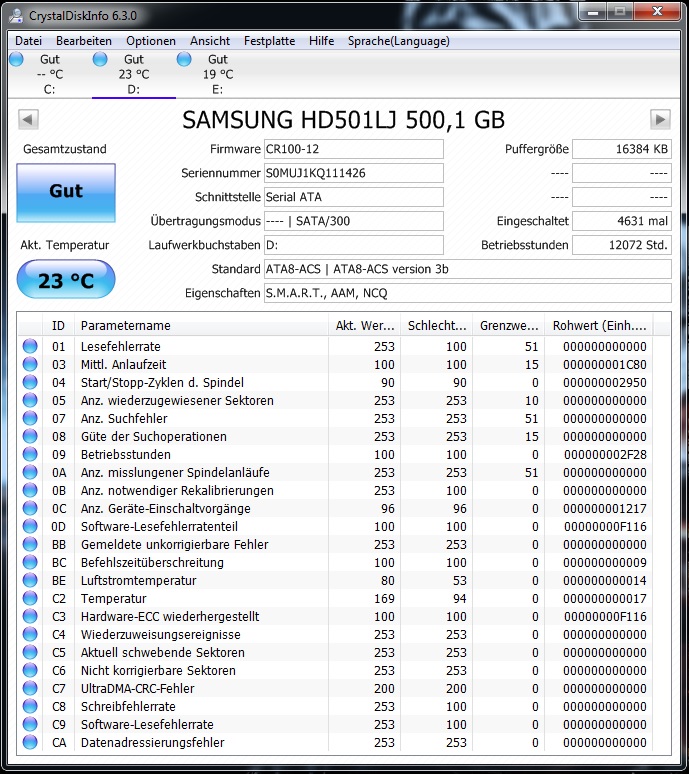Select the Temperatur parameter name
Image resolution: width=689 pixels, height=774 pixels.
tap(114, 598)
